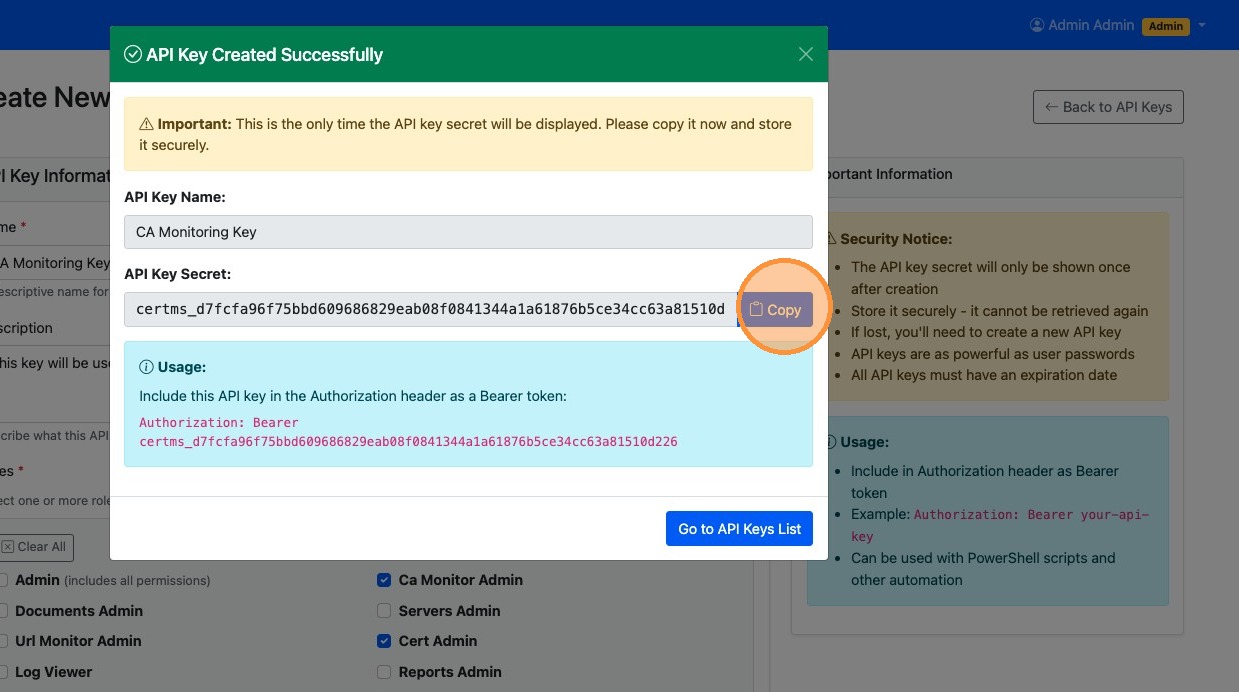Go to API Keys List
The height and width of the screenshot is (692, 1239).
[x=739, y=529]
